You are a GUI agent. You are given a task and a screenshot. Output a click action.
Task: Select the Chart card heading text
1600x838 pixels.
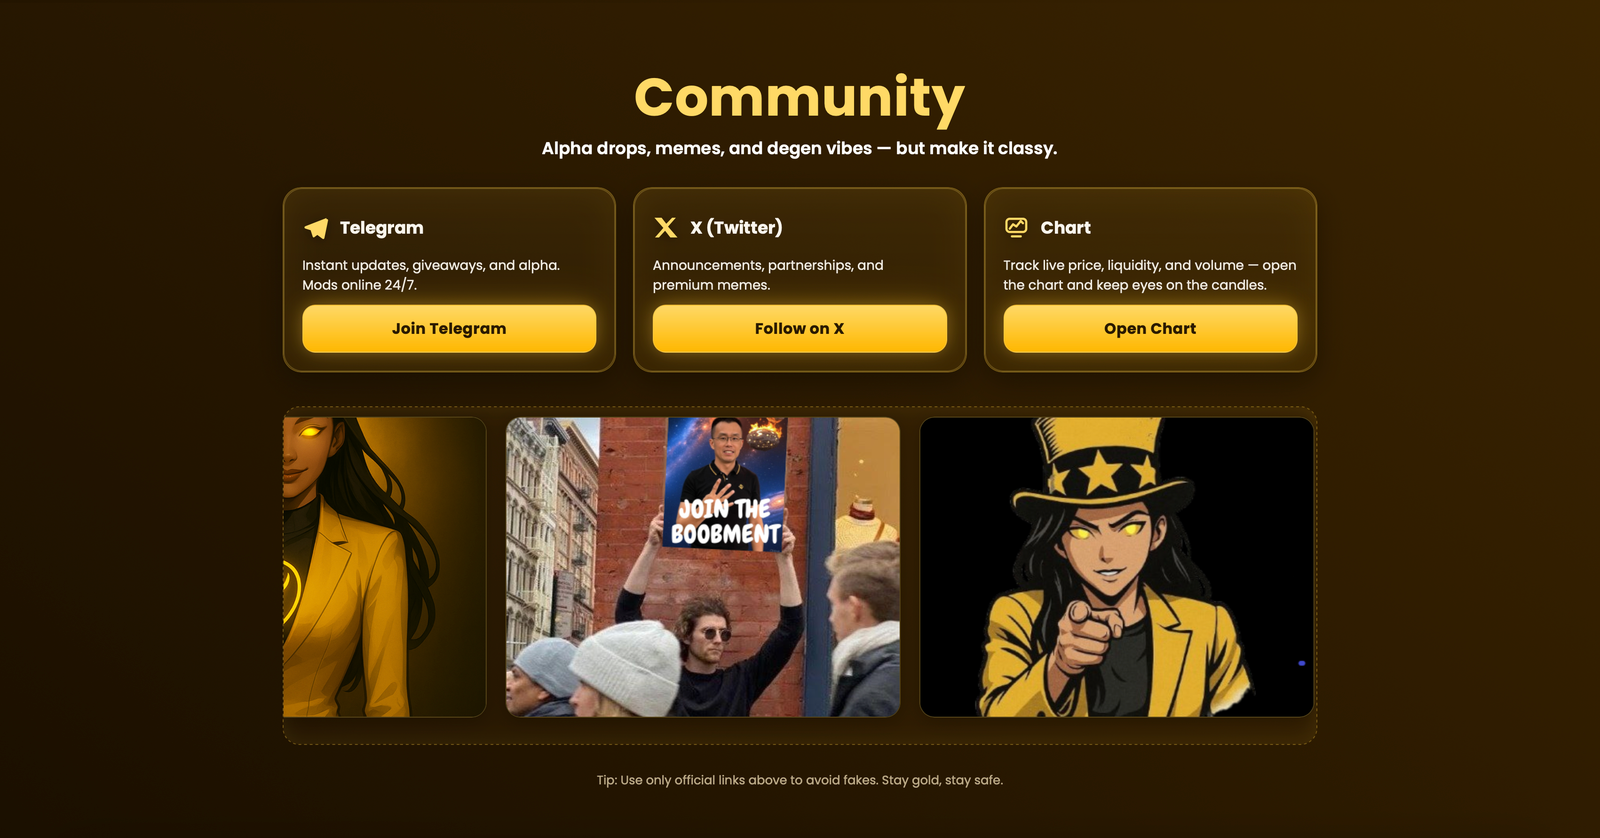tap(1065, 228)
